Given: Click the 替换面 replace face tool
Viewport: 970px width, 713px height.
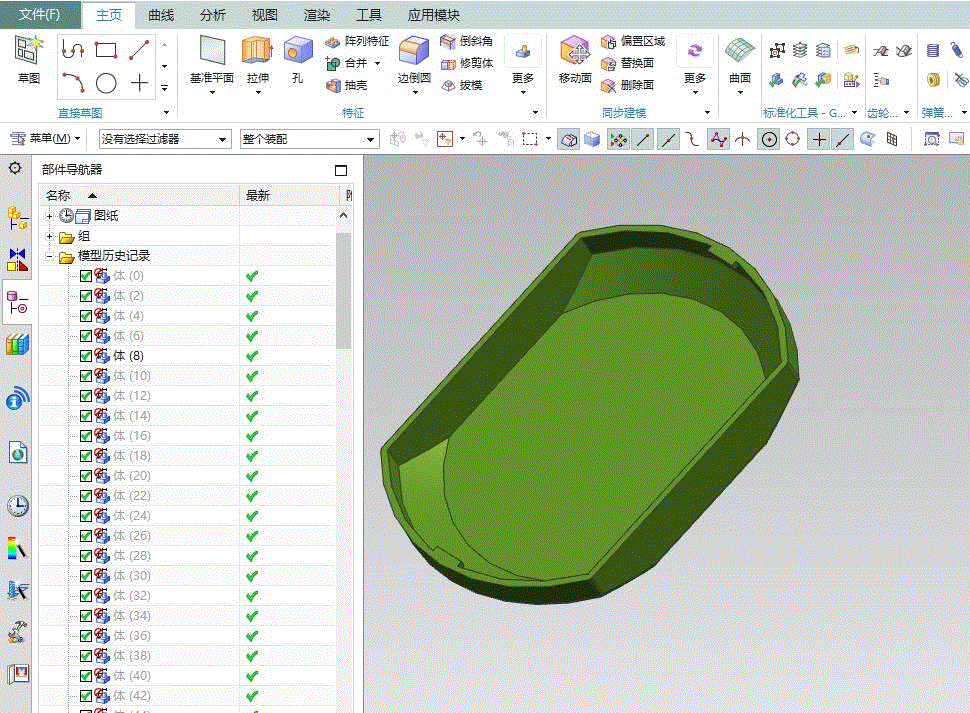Looking at the screenshot, I should click(x=627, y=63).
